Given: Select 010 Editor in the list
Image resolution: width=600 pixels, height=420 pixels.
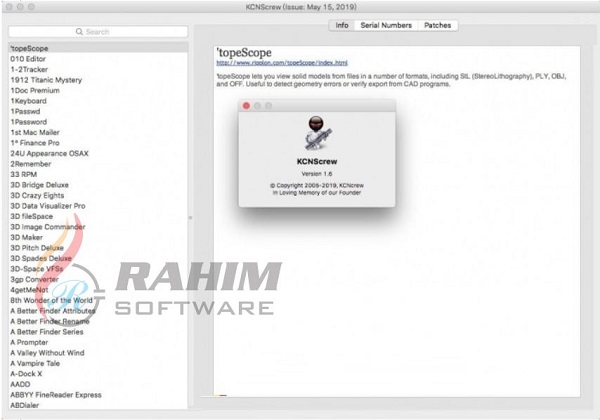Looking at the screenshot, I should [98, 59].
